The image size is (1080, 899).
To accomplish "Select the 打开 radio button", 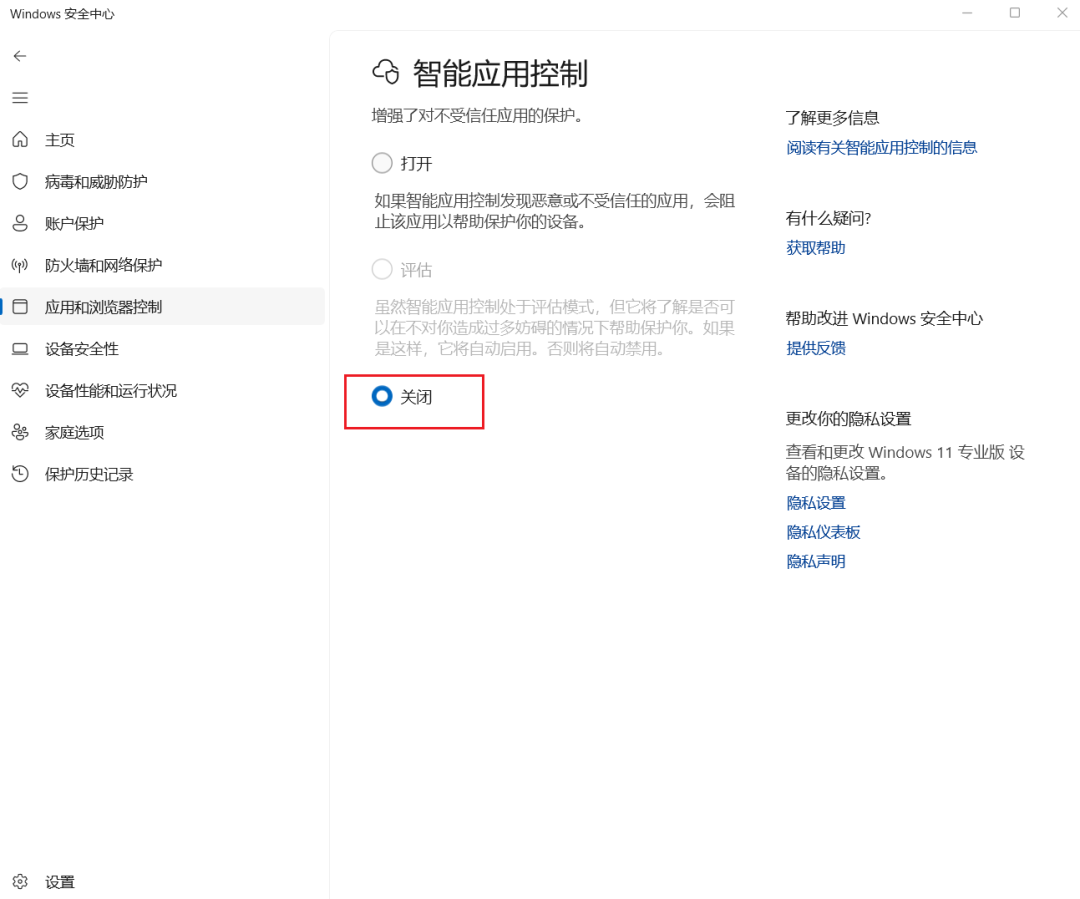I will click(382, 163).
